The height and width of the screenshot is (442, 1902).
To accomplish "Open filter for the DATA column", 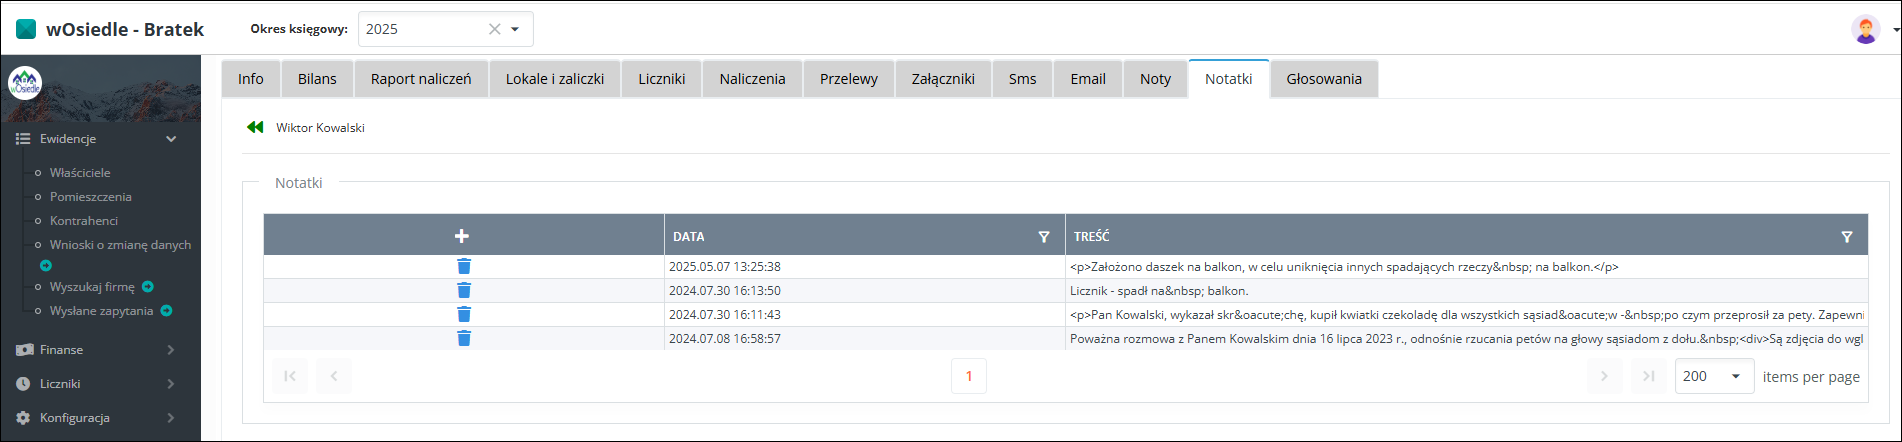I will [x=1043, y=237].
